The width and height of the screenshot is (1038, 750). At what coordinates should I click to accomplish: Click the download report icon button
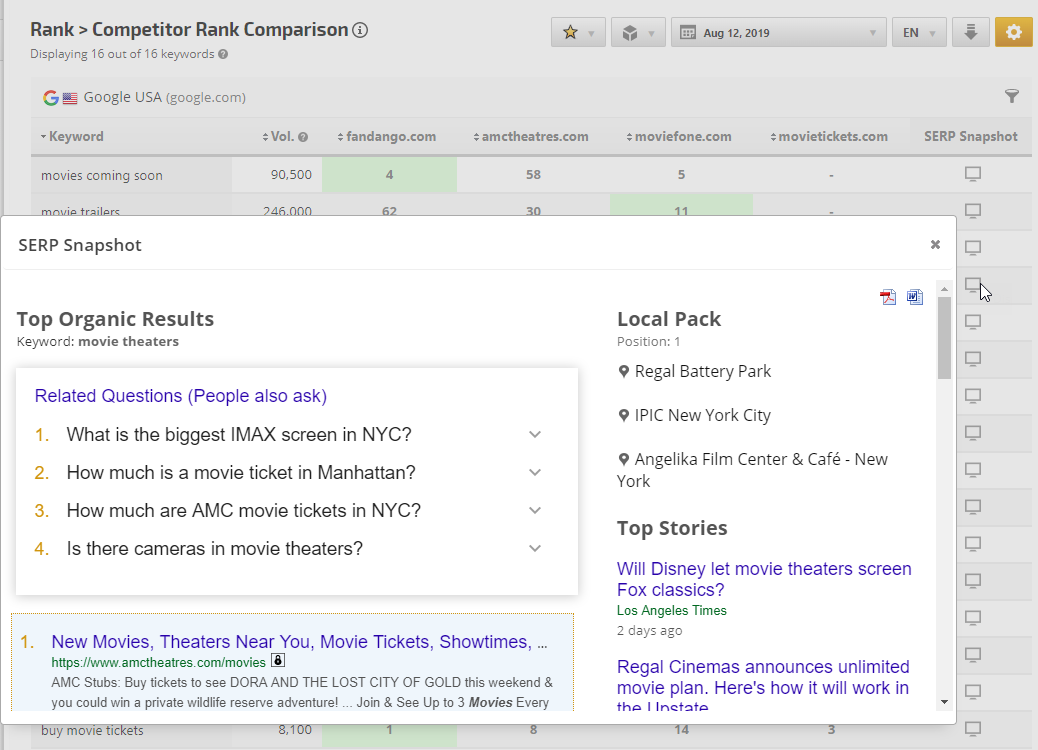tap(970, 32)
